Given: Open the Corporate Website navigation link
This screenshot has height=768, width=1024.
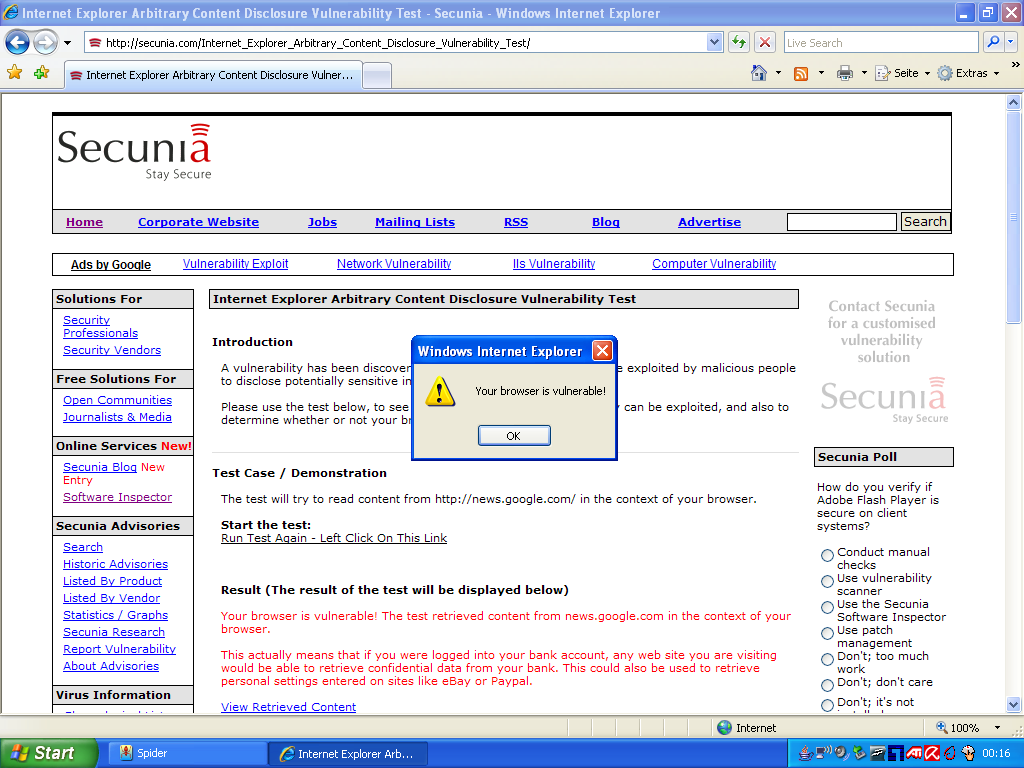Looking at the screenshot, I should pyautogui.click(x=199, y=222).
